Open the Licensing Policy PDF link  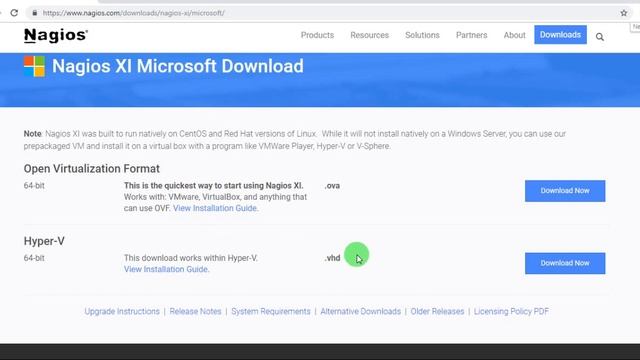(x=511, y=311)
